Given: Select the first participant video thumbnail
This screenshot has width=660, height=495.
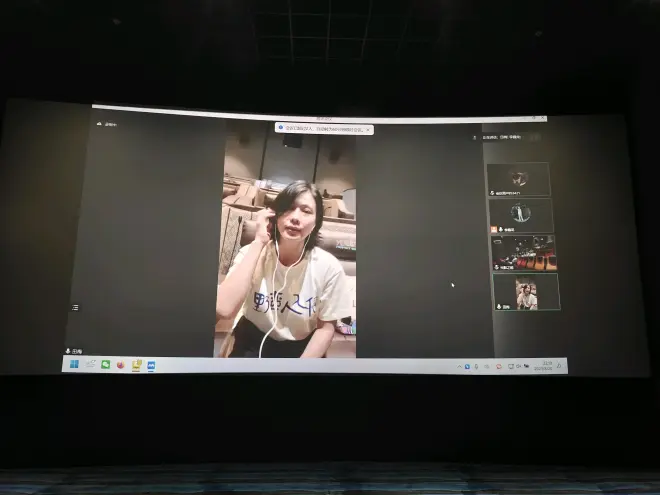Looking at the screenshot, I should 518,179.
